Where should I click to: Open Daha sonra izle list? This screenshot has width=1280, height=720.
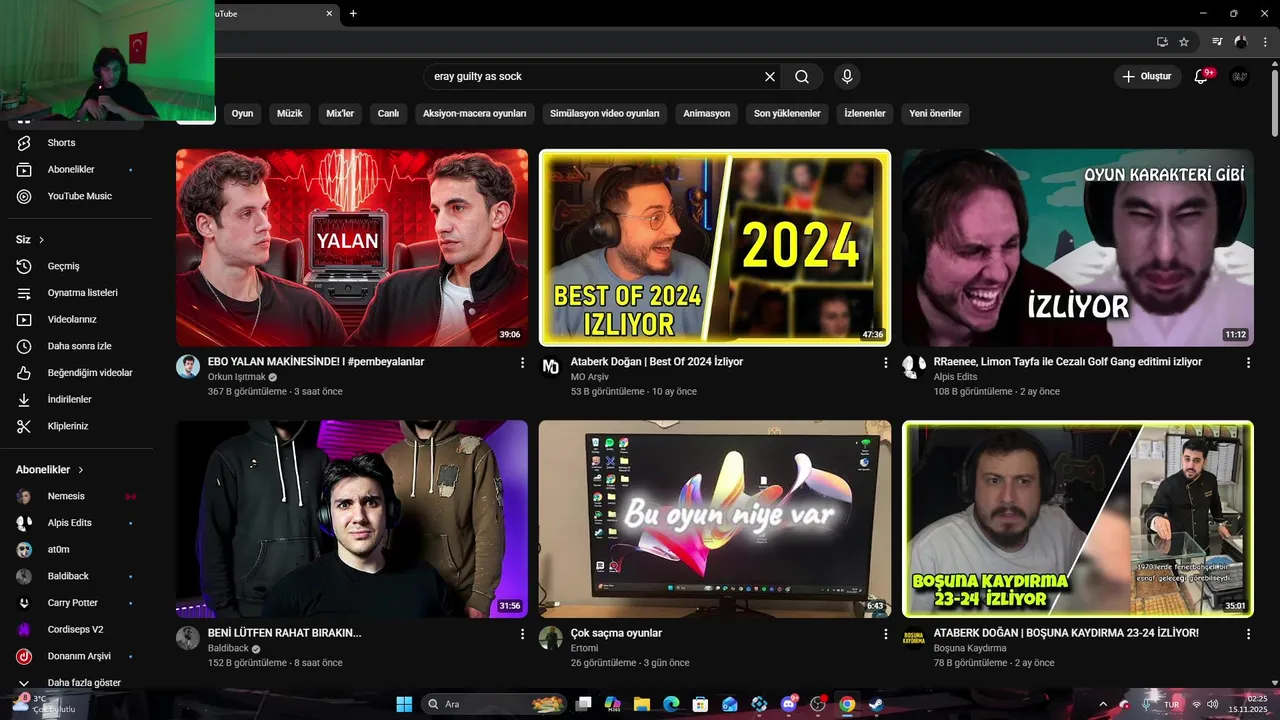[x=78, y=346]
